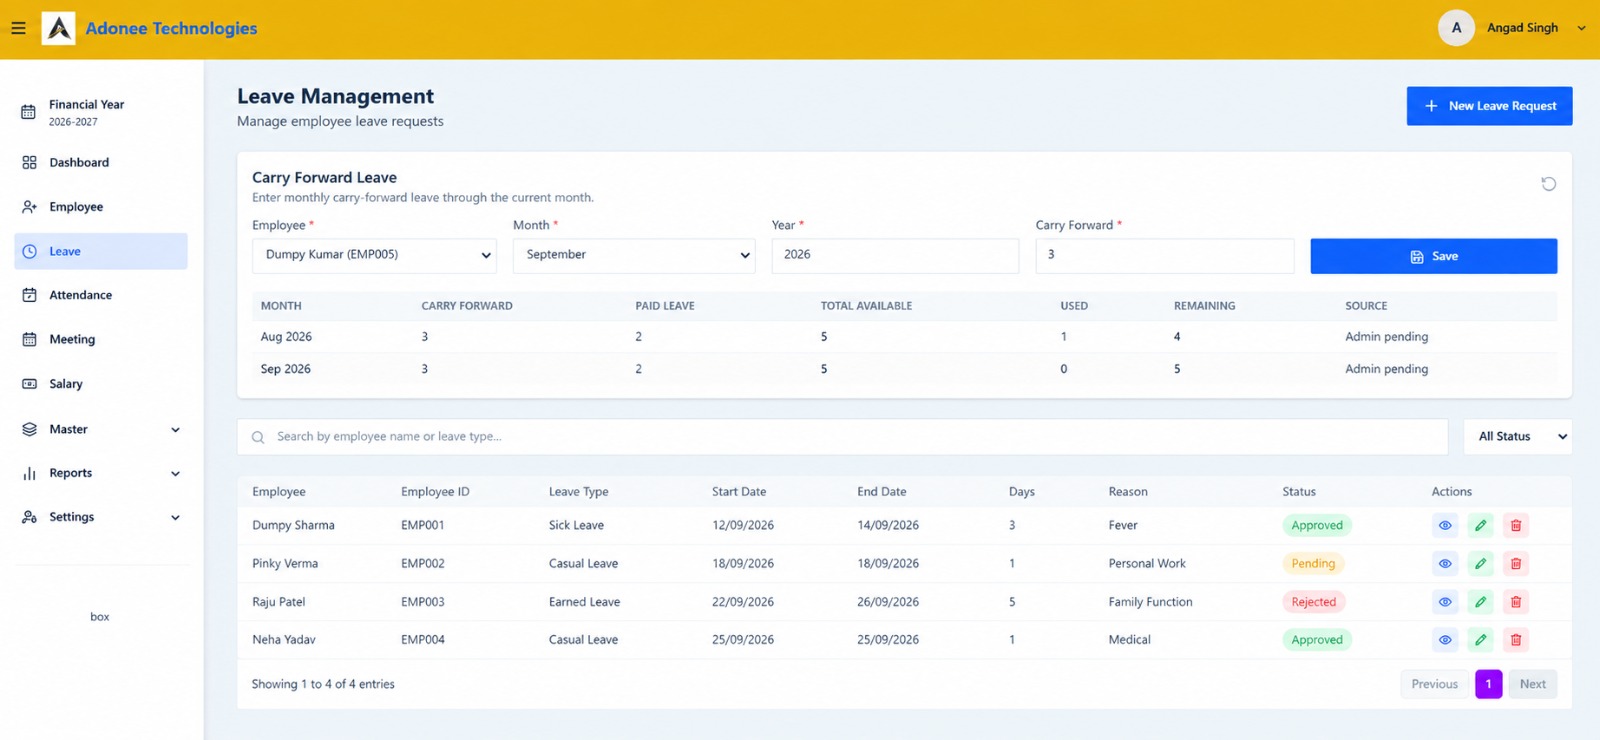Focus the Carry Forward value field
Image resolution: width=1600 pixels, height=740 pixels.
pos(1164,255)
